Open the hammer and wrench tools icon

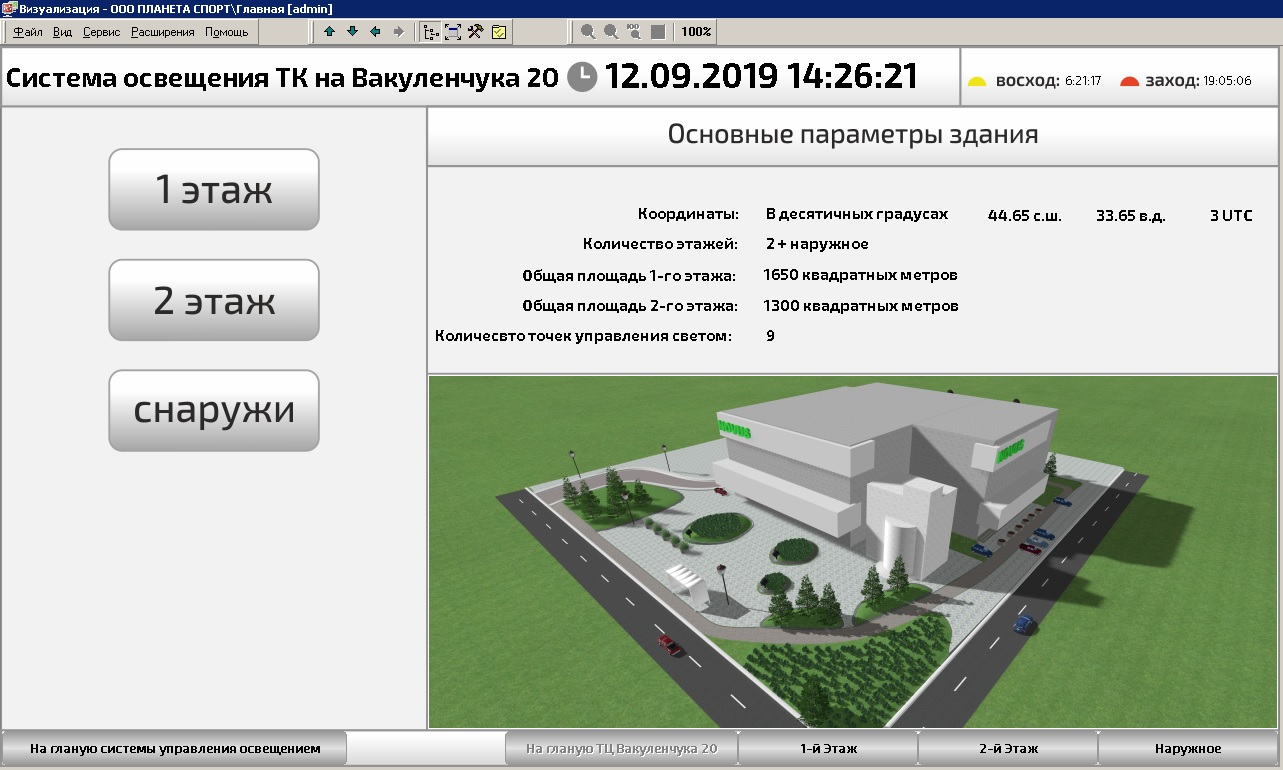(476, 32)
